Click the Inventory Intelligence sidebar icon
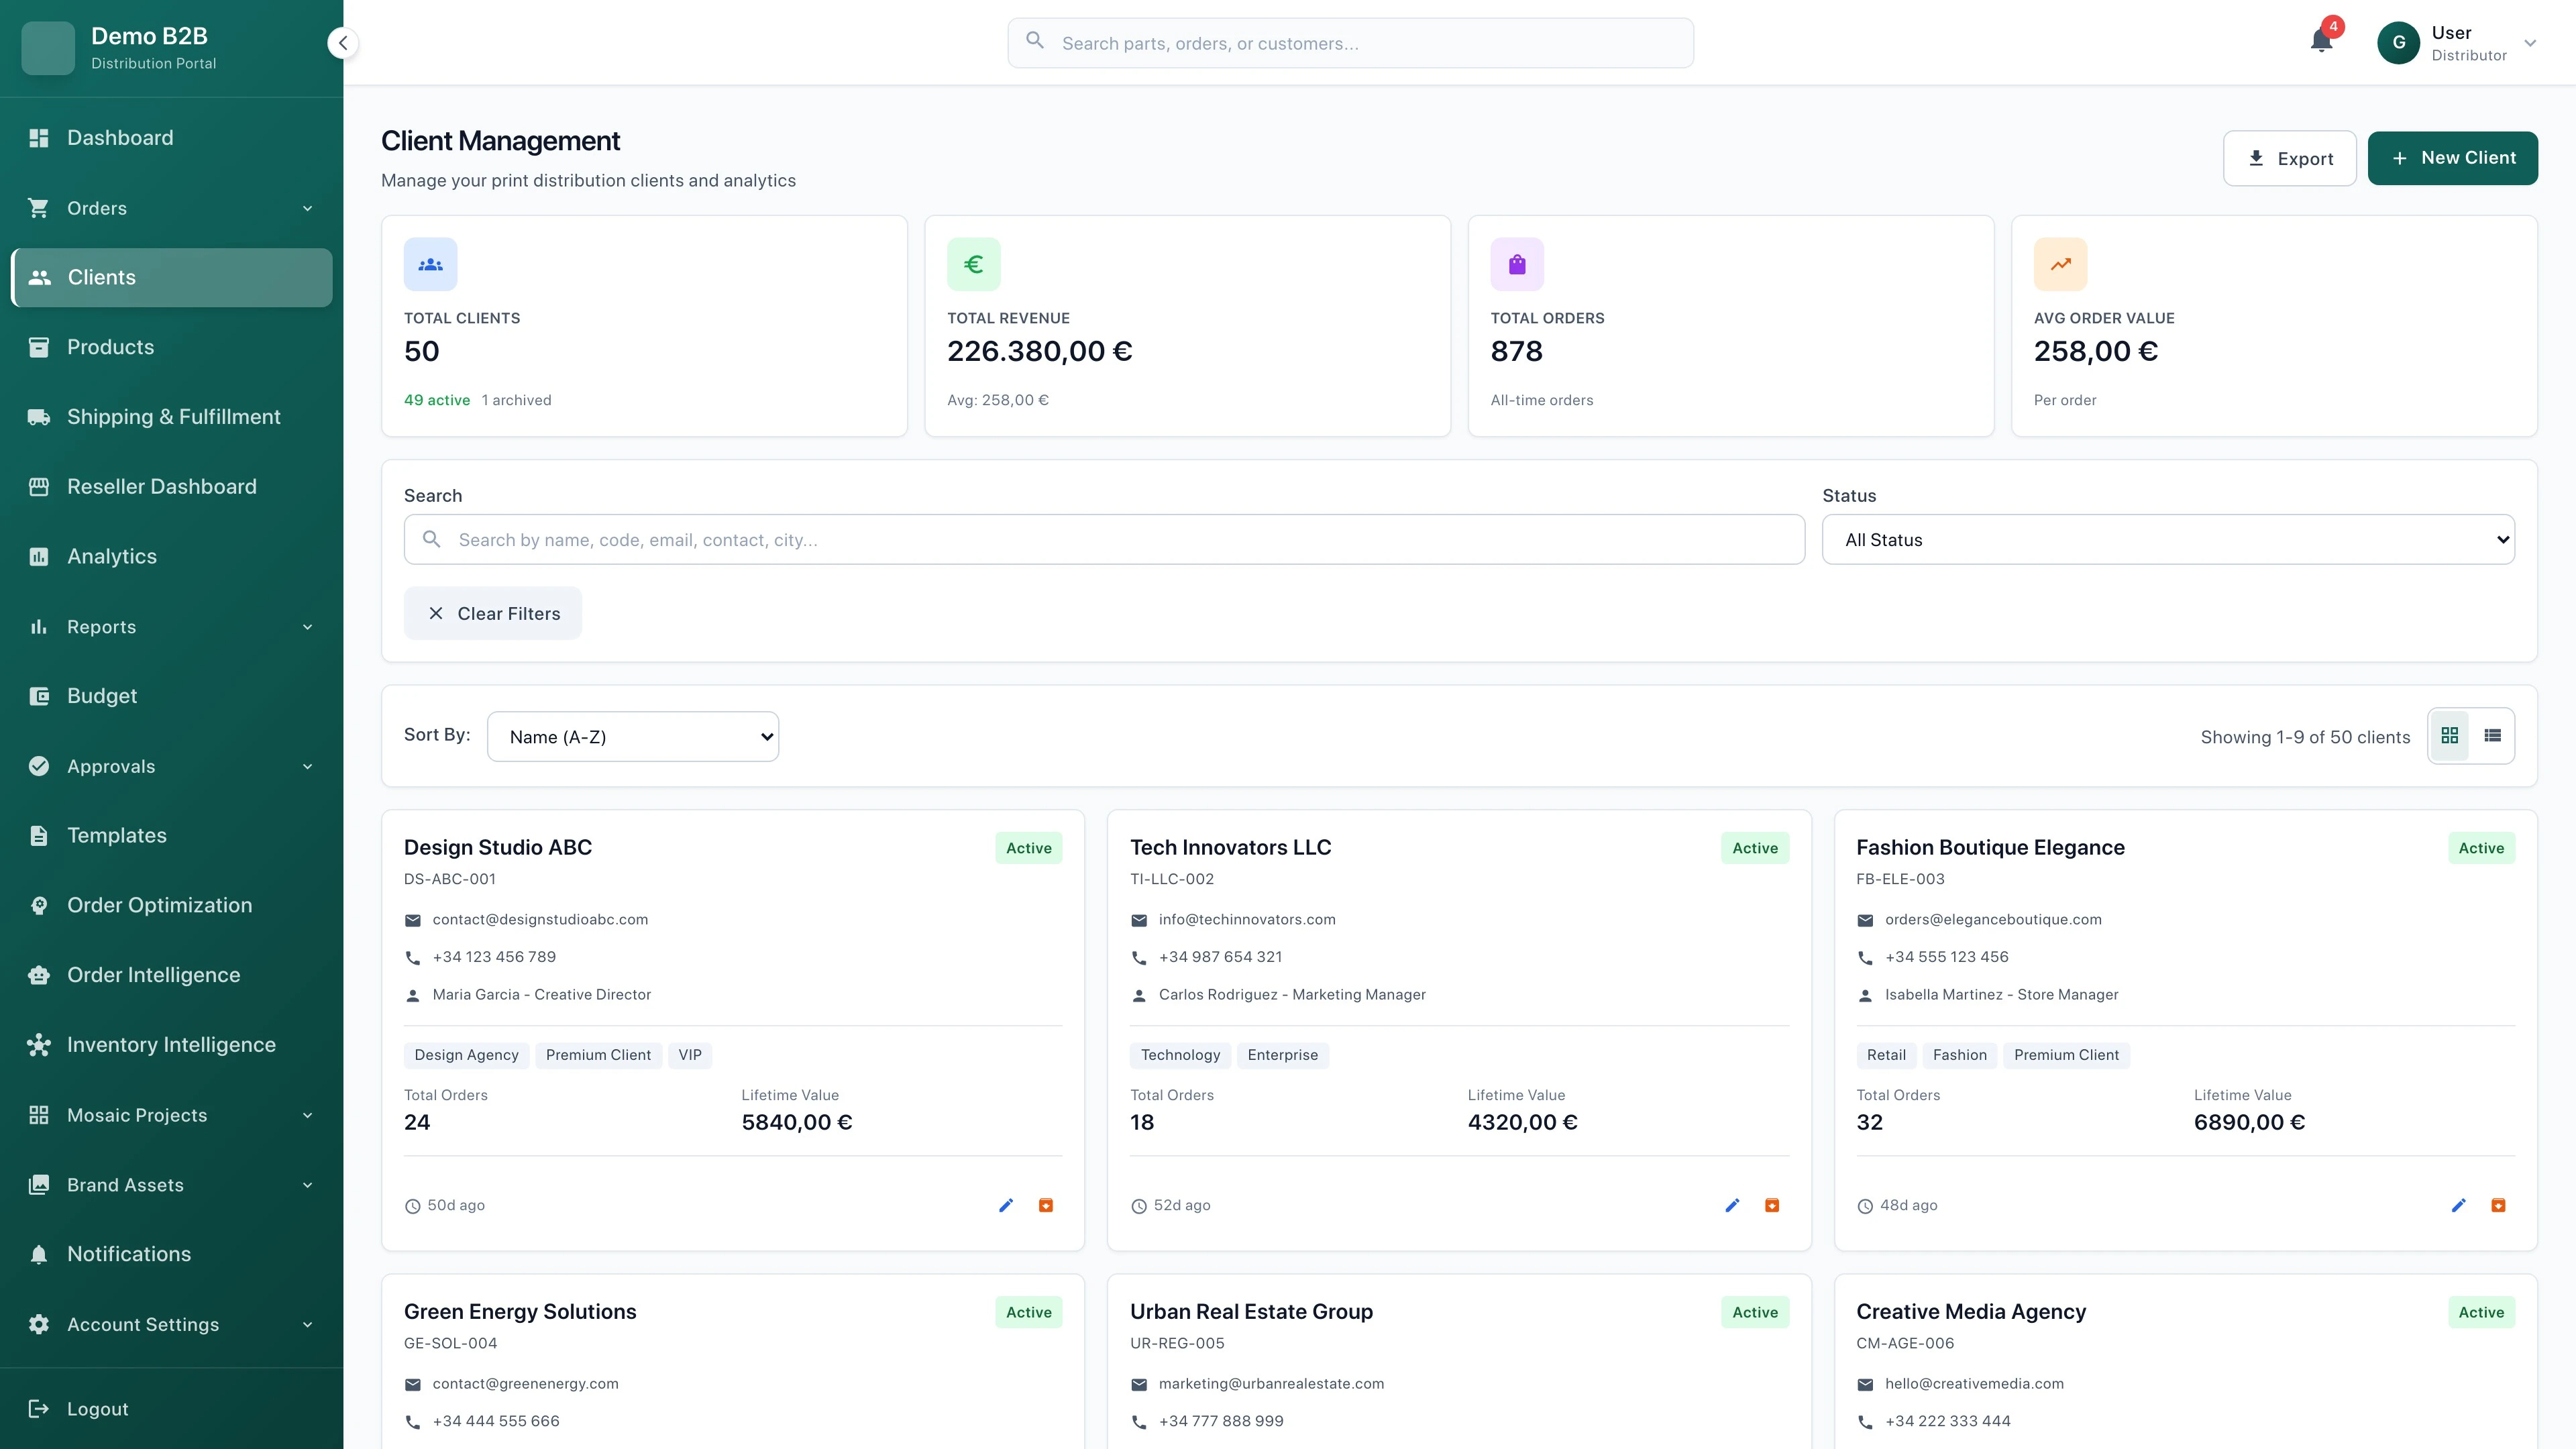The width and height of the screenshot is (2576, 1449). [39, 1045]
